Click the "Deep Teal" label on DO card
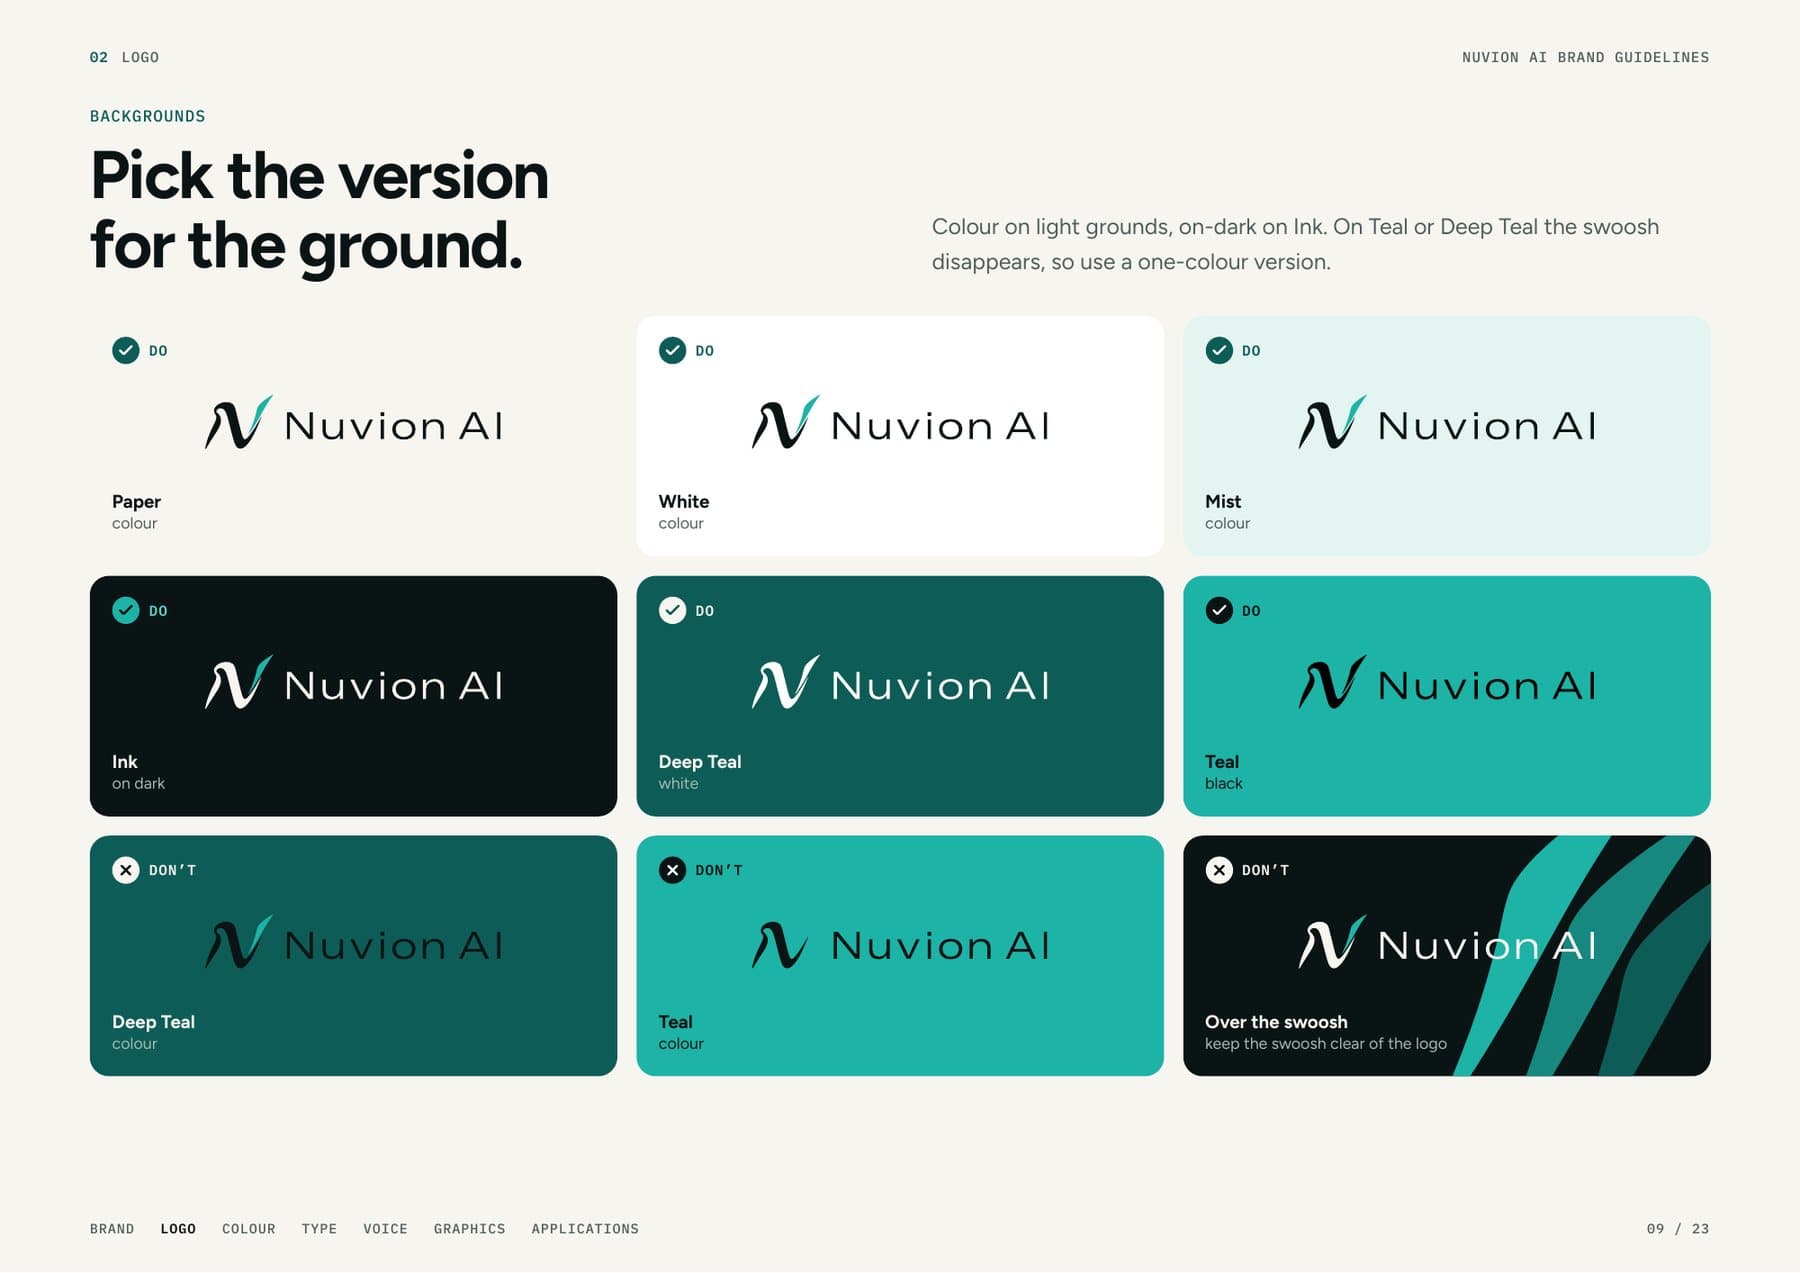 700,761
